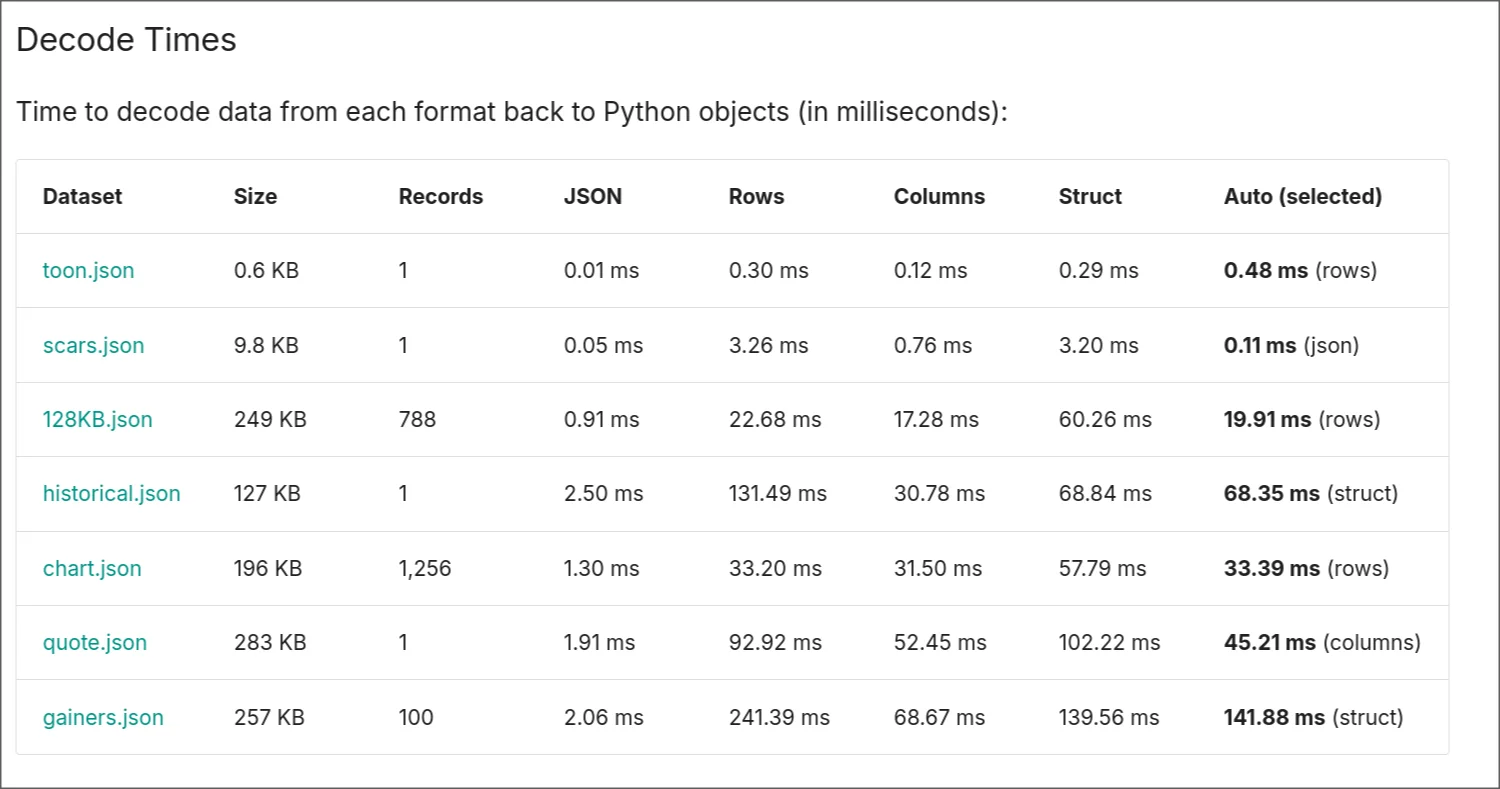
Task: Click the 45.21 ms (columns) cell
Action: point(1321,643)
